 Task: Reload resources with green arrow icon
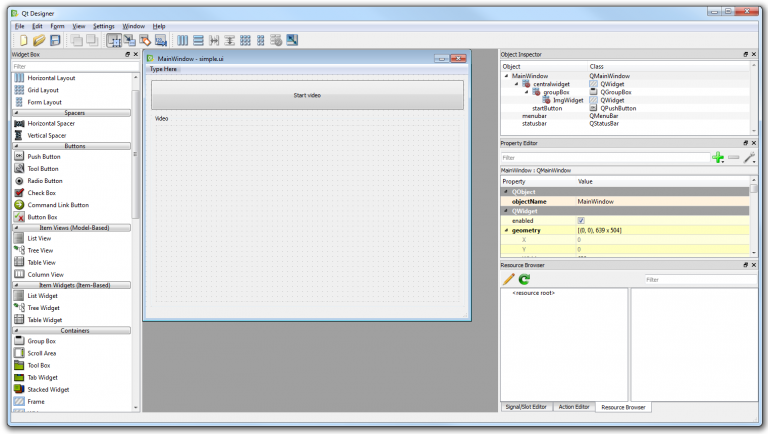[x=525, y=279]
